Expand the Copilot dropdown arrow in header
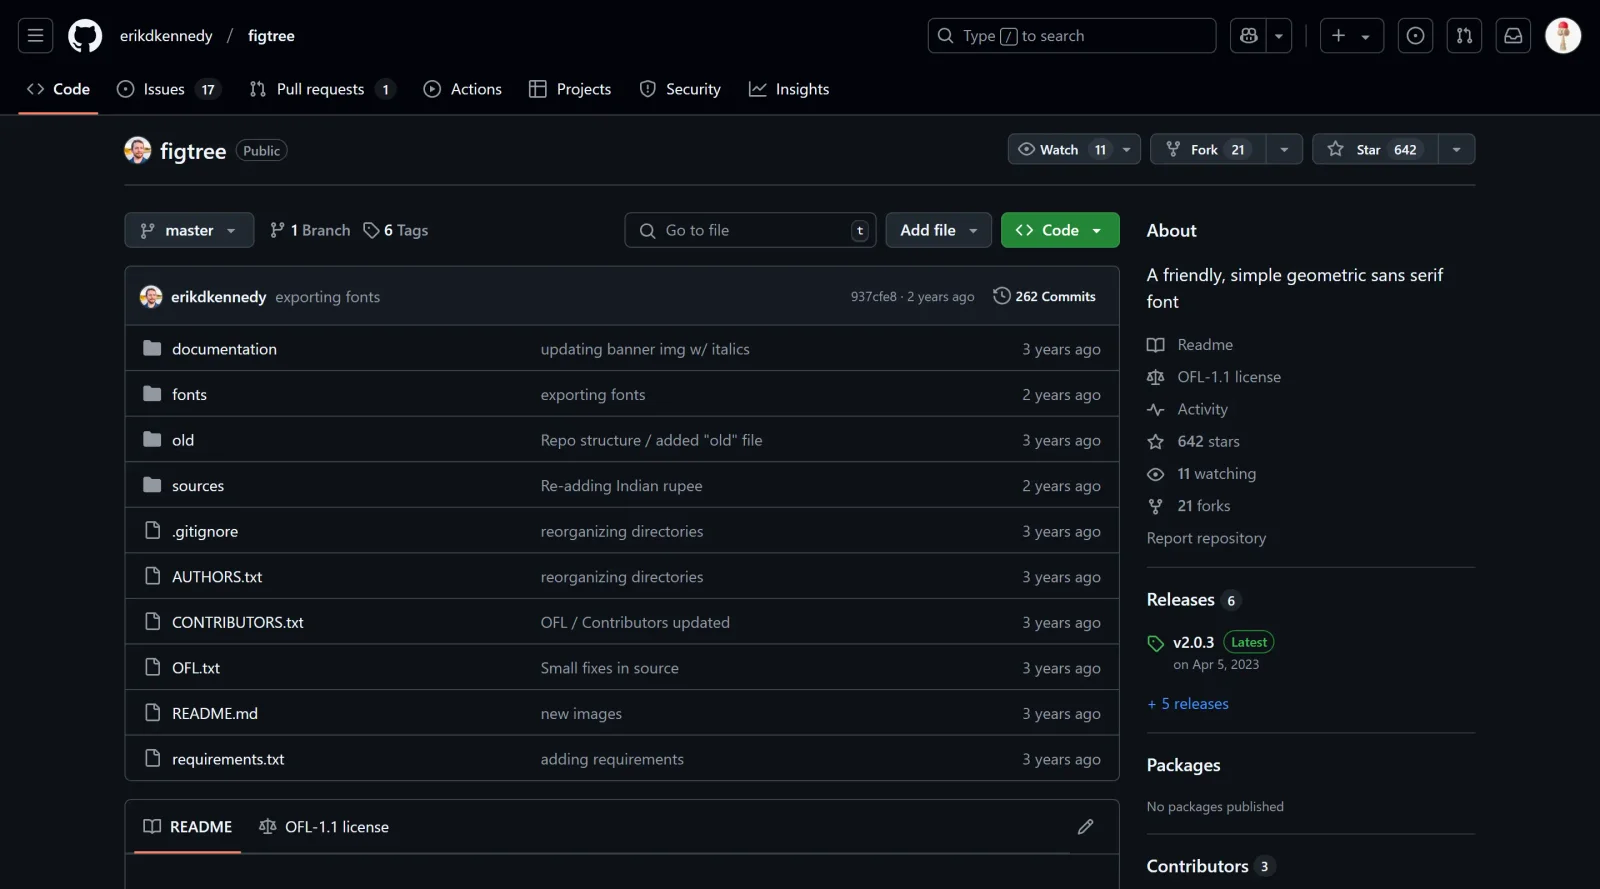Screen dimensions: 1600x889 (1279, 36)
